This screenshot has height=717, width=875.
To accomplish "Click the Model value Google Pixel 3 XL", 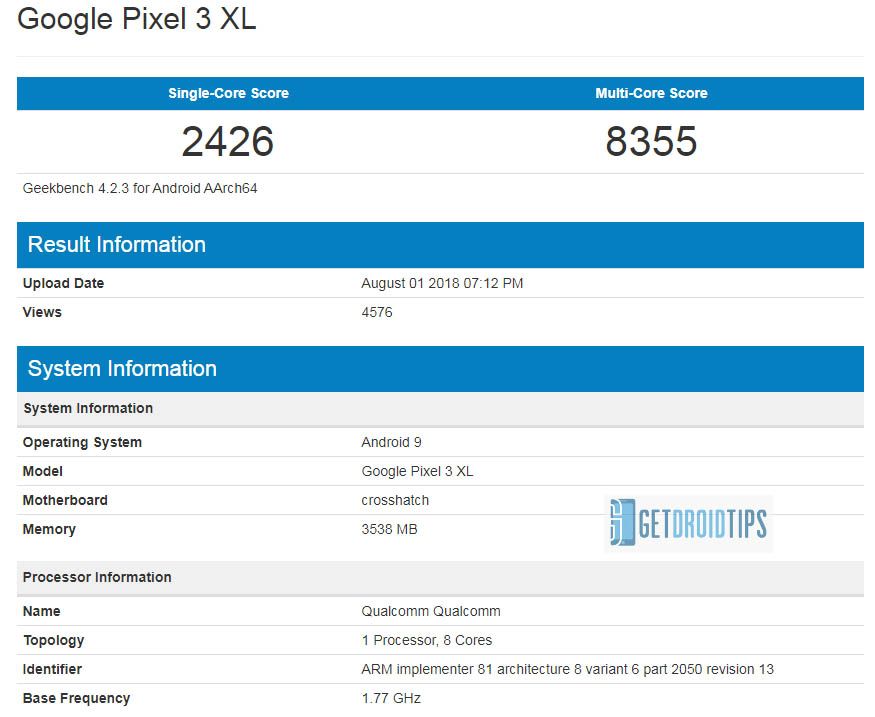I will click(x=417, y=471).
